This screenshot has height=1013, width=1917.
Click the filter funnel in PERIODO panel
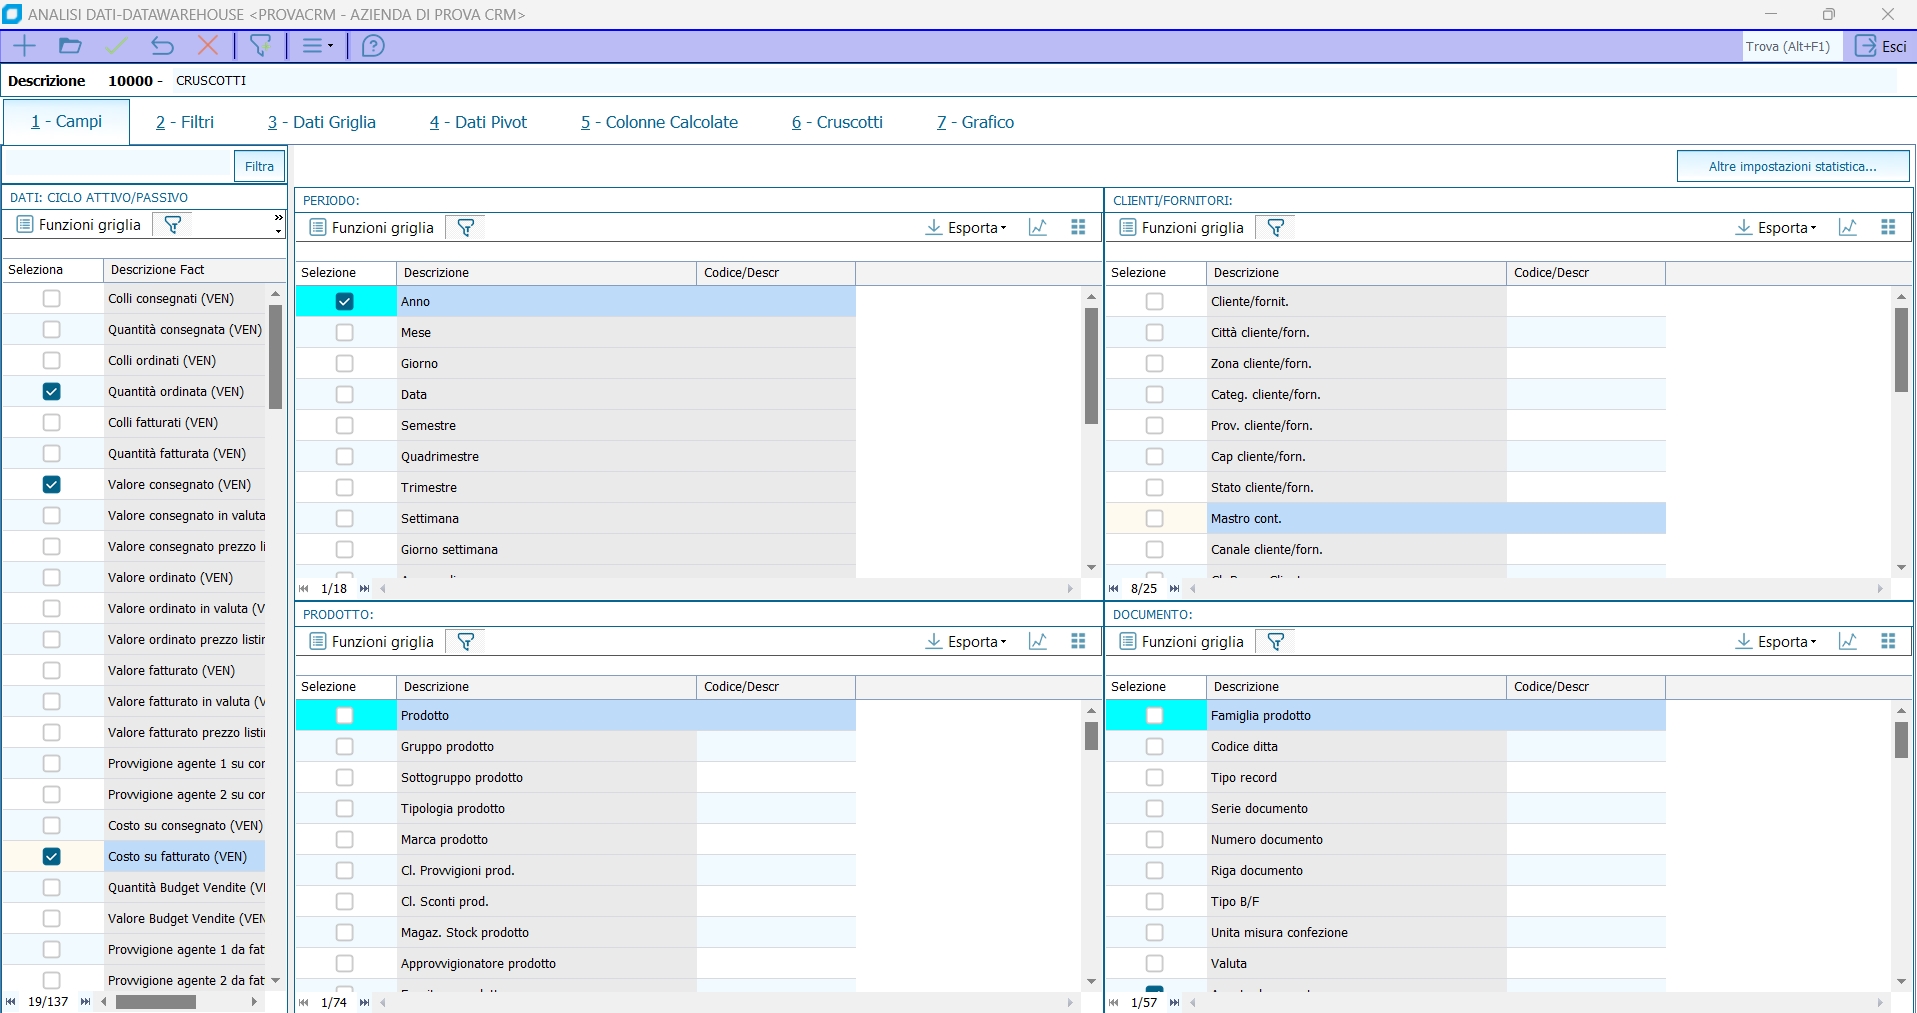tap(466, 228)
